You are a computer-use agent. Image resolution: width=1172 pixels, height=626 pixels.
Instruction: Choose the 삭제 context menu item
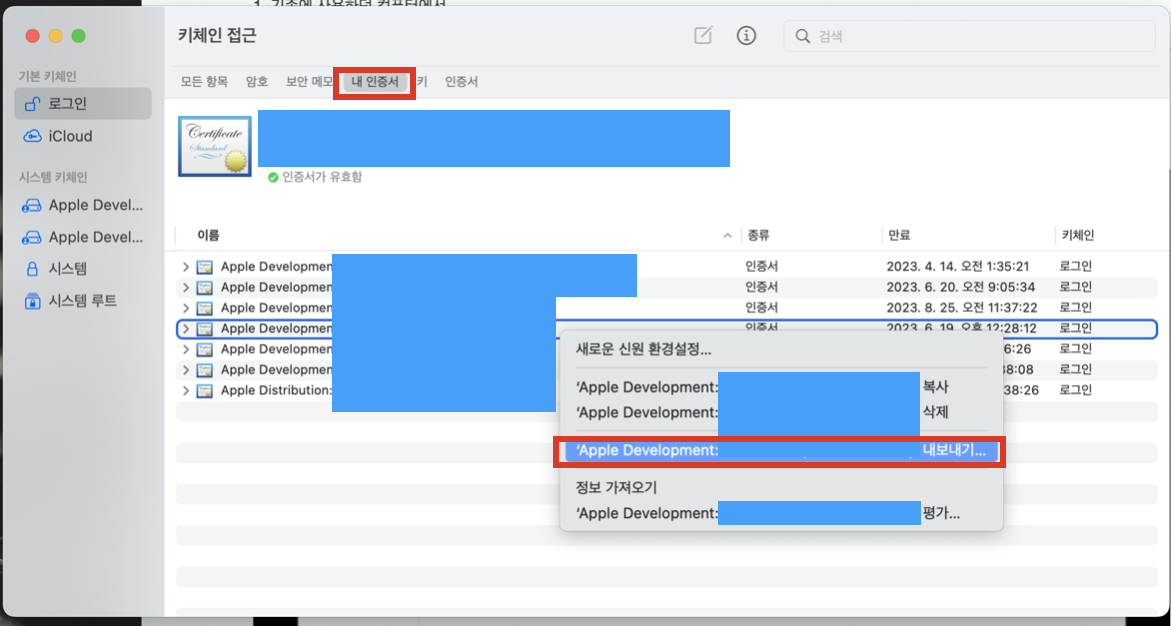[781, 412]
